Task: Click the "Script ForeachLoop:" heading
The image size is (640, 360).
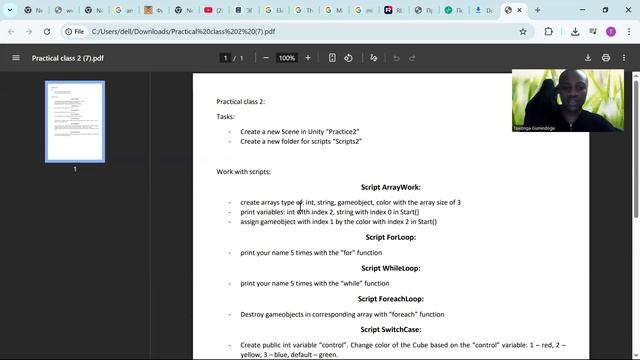Action: click(391, 299)
